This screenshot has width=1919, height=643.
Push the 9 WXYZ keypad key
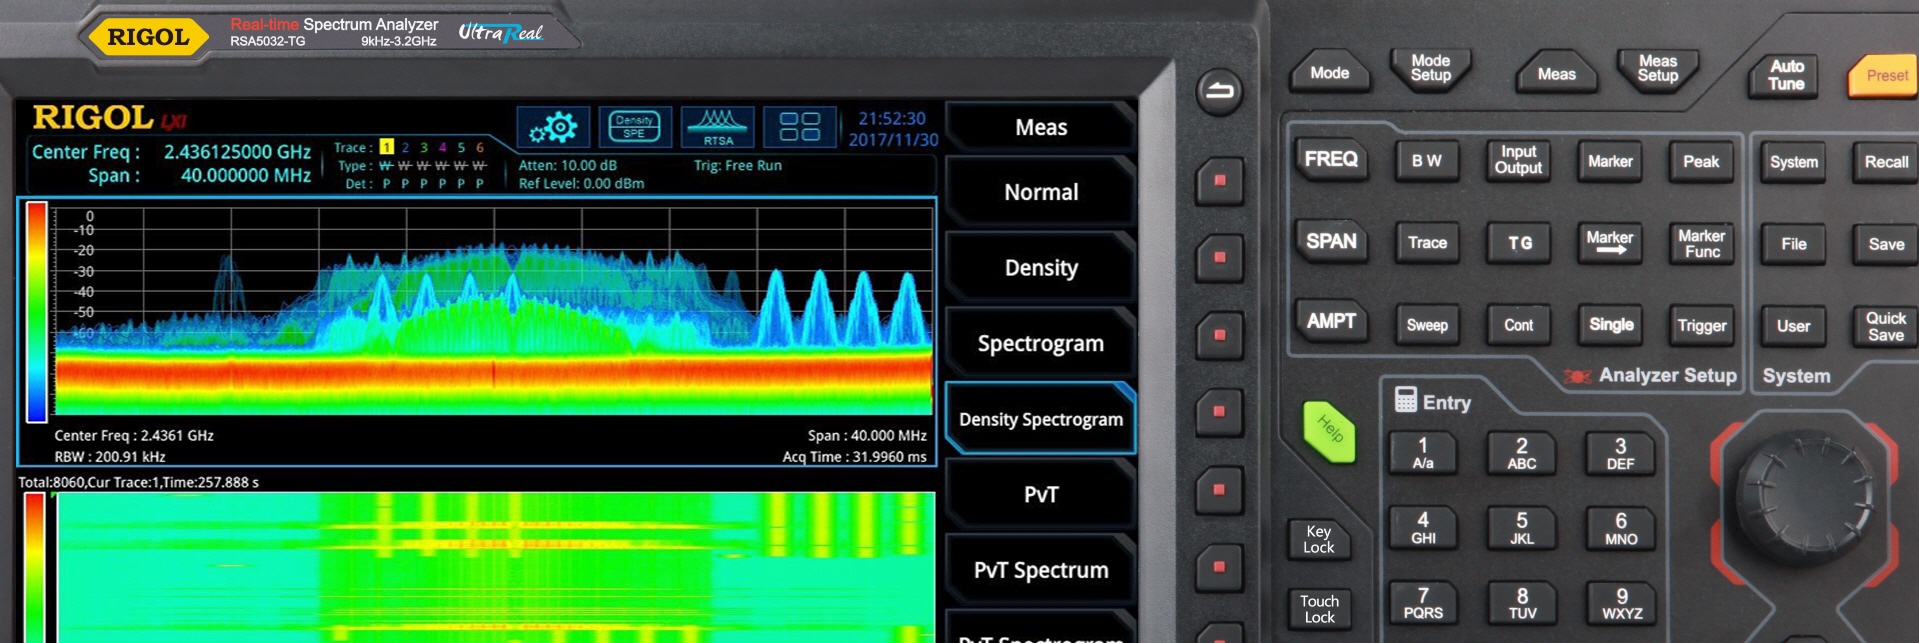tap(1621, 603)
